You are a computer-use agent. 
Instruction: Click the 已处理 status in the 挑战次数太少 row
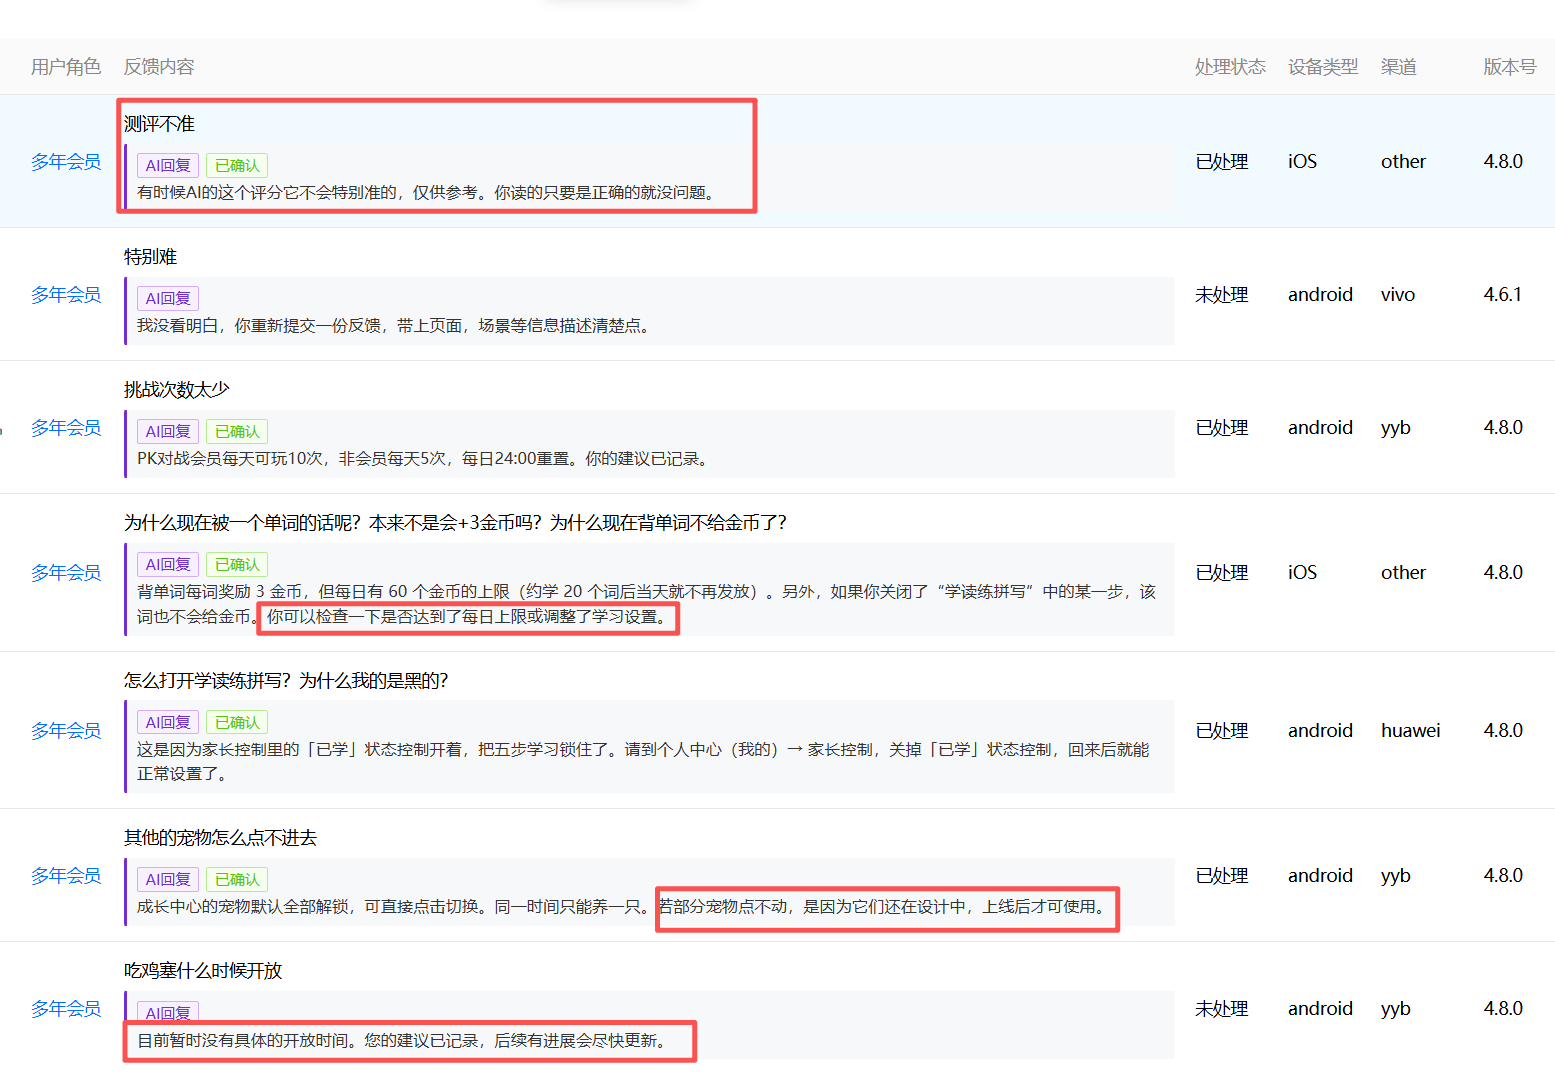point(1222,428)
